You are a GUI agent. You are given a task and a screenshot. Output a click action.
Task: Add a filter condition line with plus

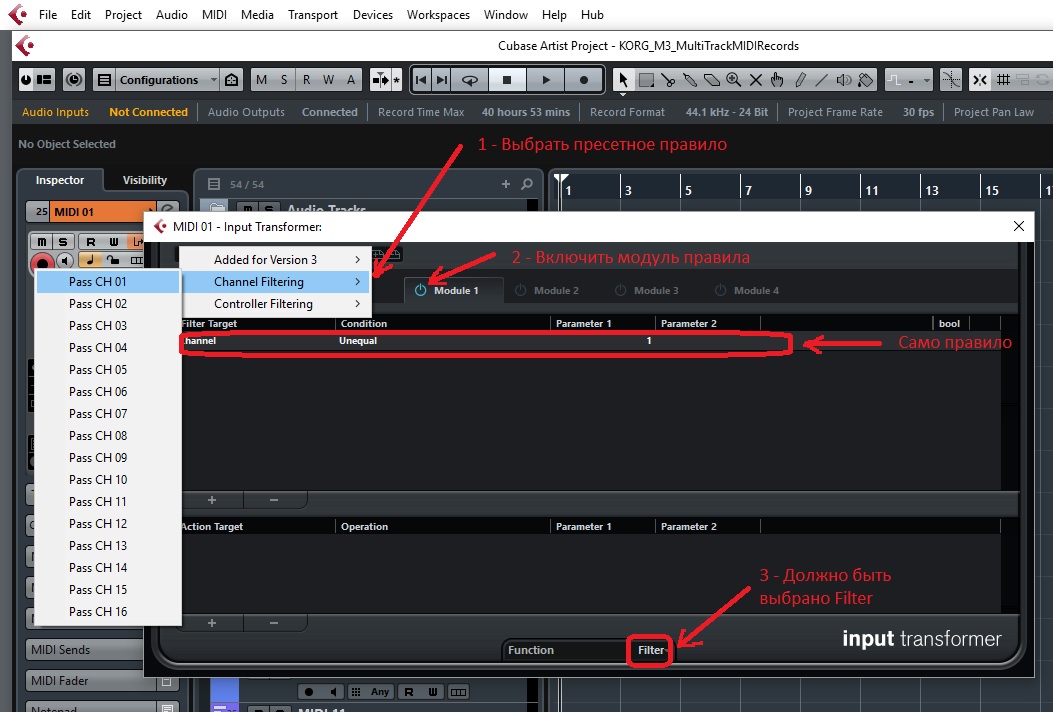pos(212,500)
